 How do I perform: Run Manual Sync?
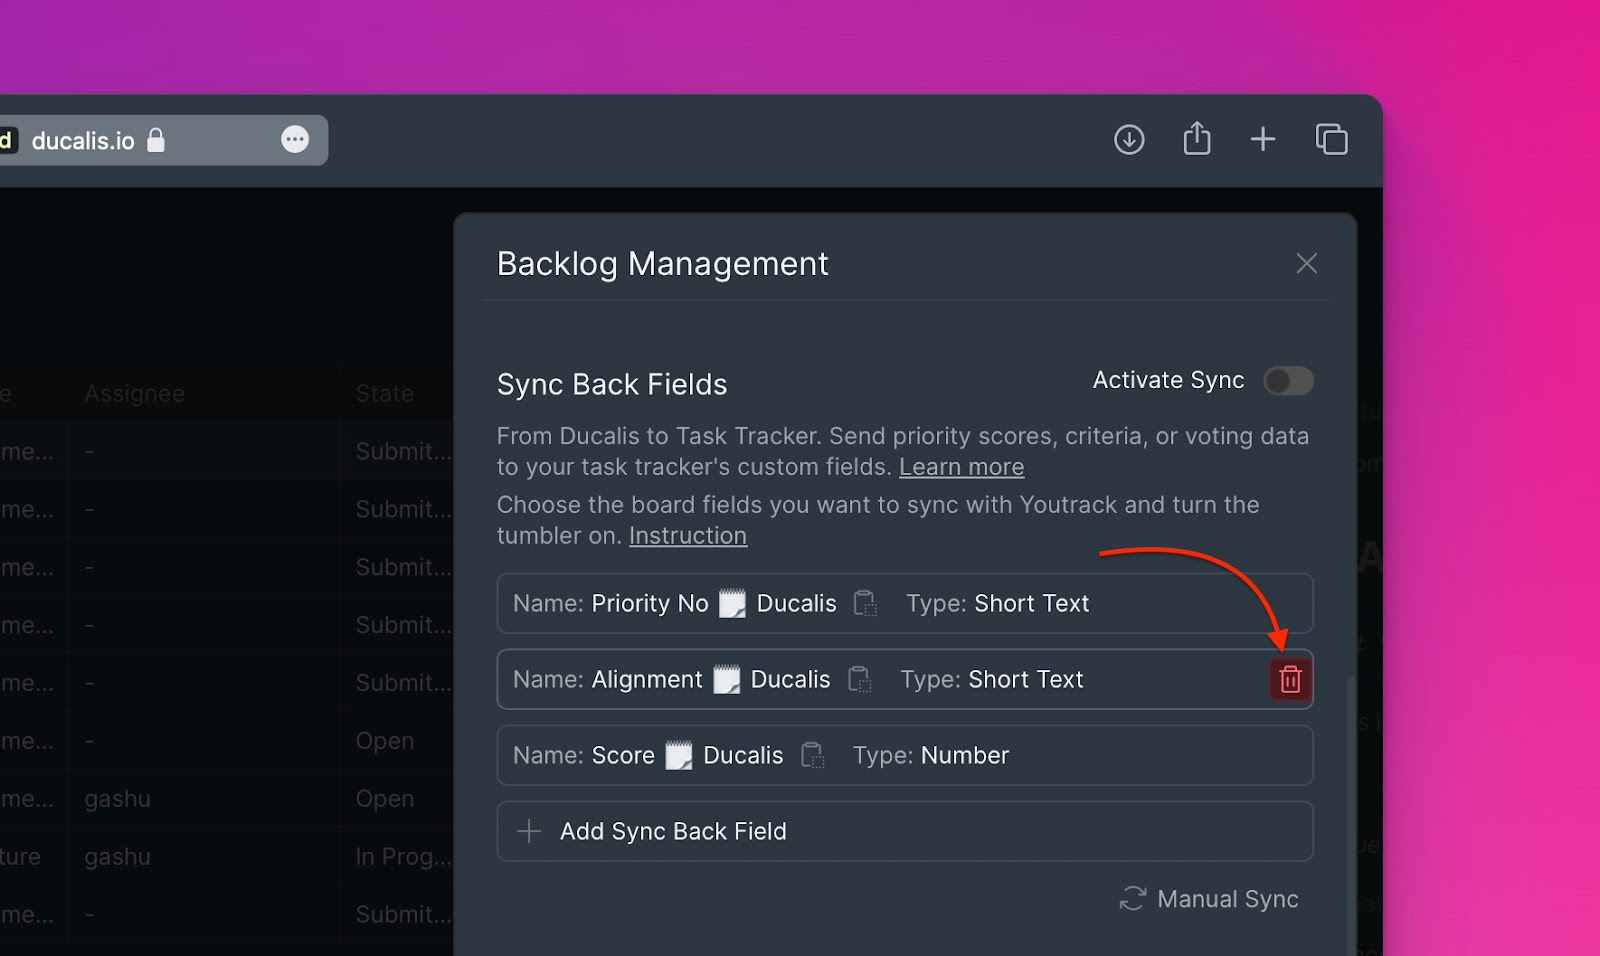1209,899
